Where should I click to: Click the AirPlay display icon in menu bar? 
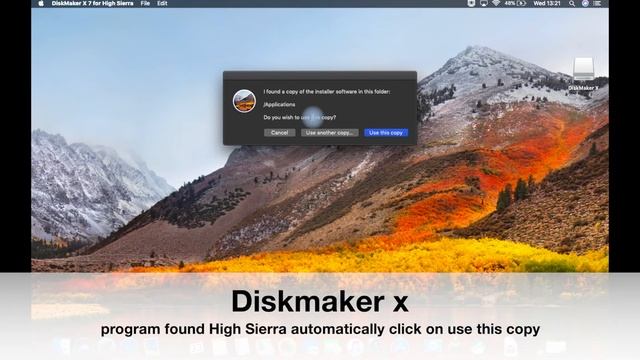pyautogui.click(x=484, y=3)
